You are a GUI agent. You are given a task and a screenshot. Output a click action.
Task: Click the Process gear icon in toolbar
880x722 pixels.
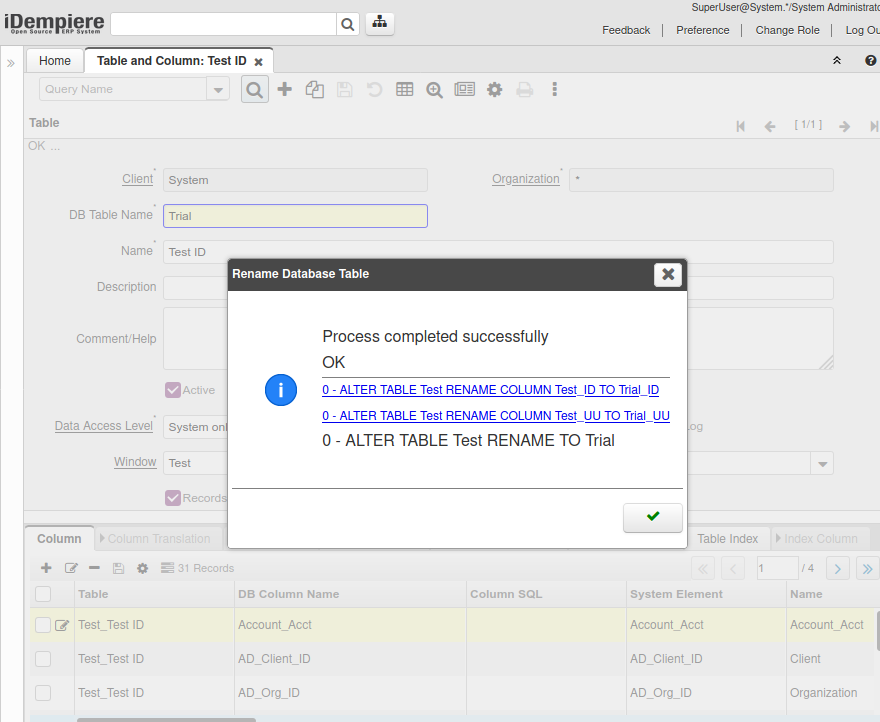pos(494,89)
